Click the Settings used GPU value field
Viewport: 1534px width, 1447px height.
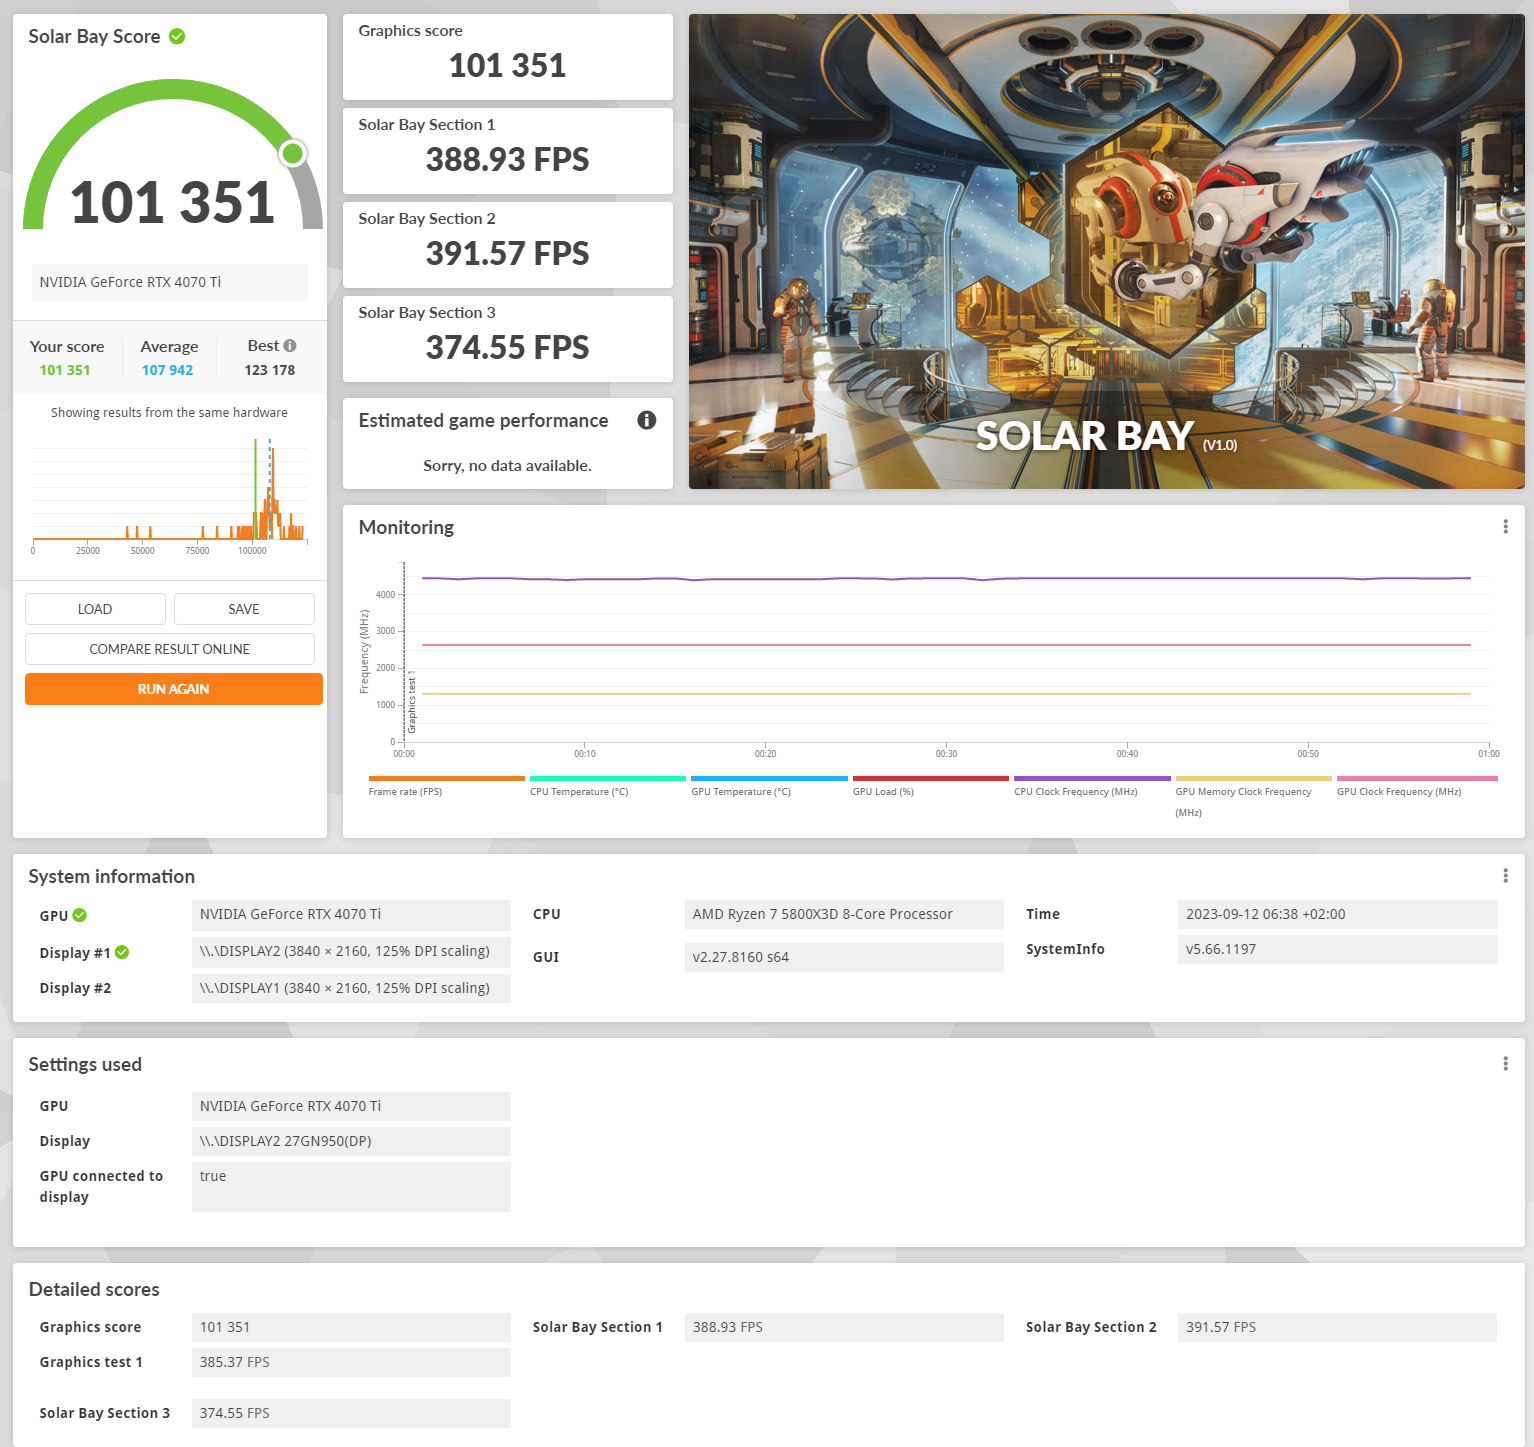coord(351,1106)
